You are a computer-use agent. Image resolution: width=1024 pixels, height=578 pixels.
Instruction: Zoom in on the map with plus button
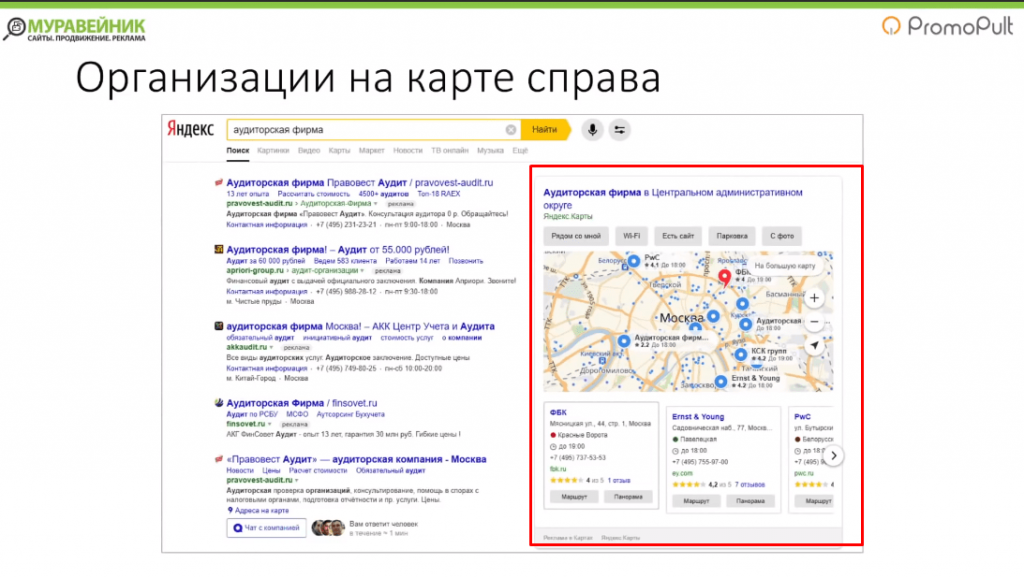tap(814, 298)
